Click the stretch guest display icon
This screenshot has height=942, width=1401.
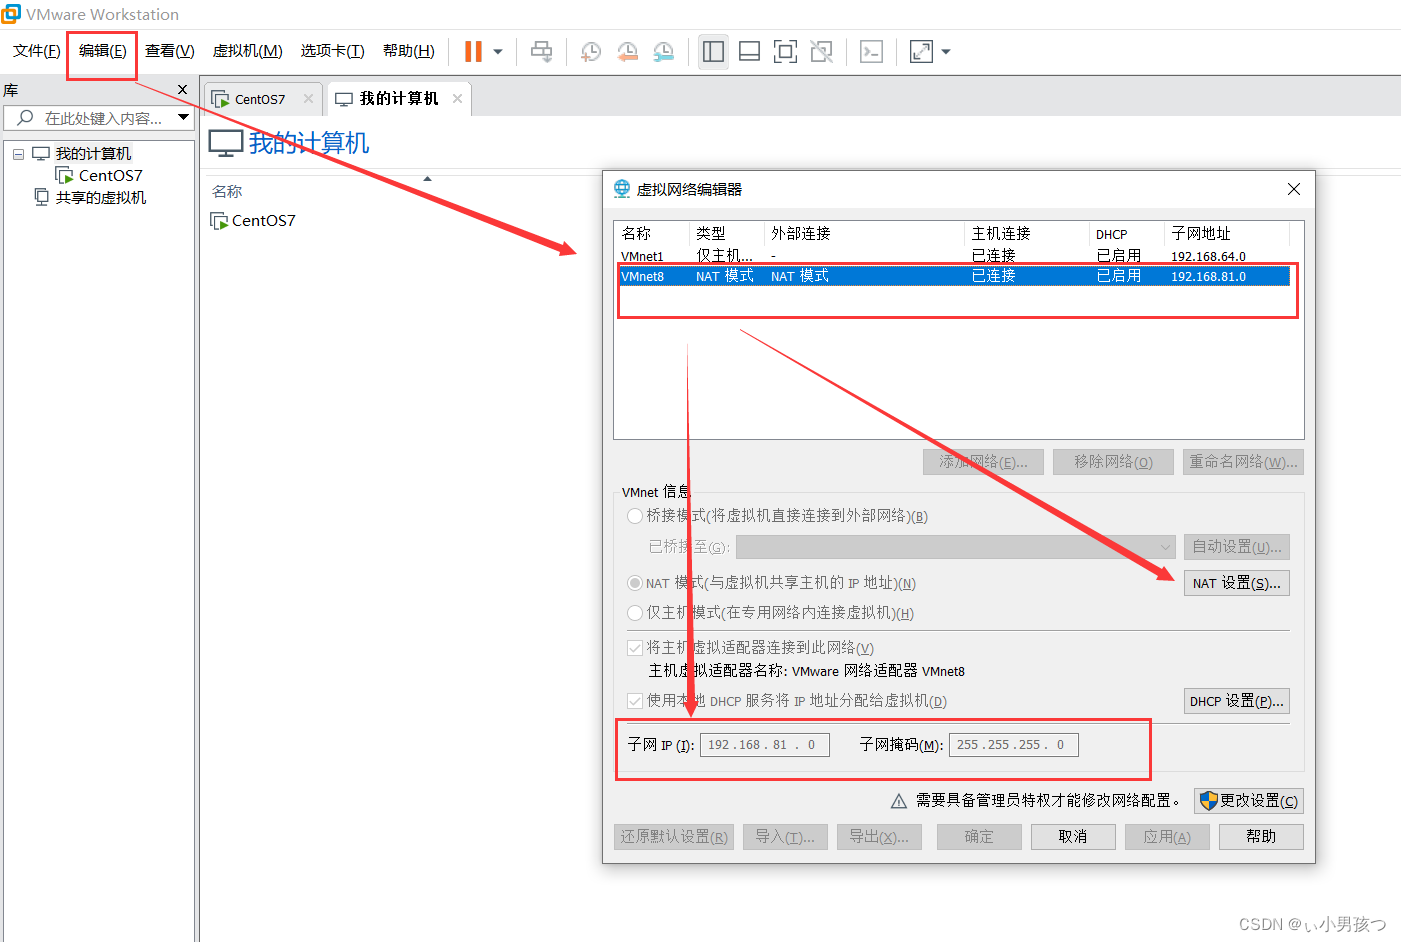click(921, 51)
